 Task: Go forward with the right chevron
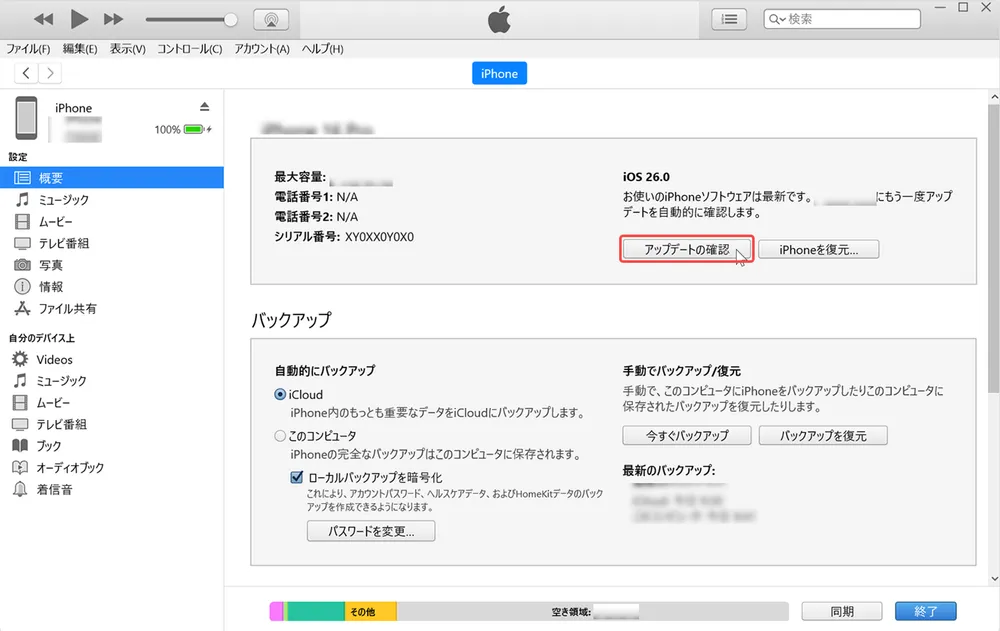(x=50, y=73)
